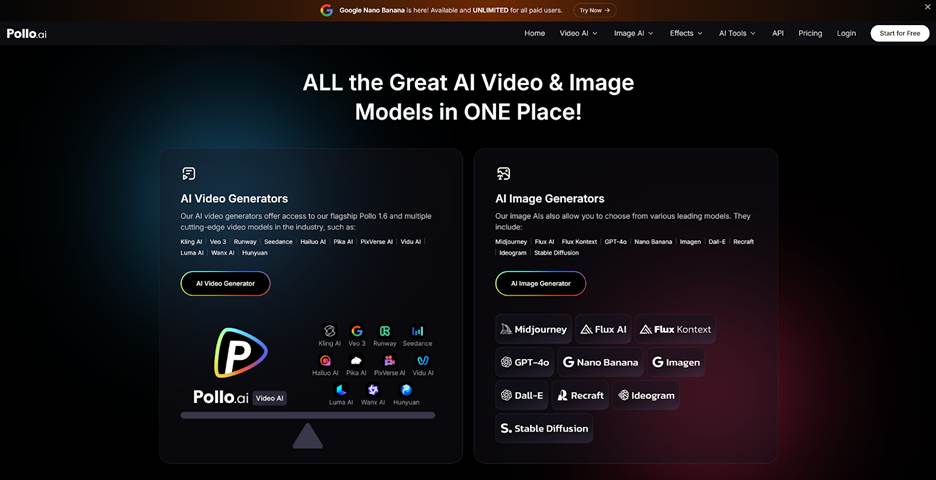Select the Imagen model chip
Image resolution: width=936 pixels, height=480 pixels.
point(676,362)
